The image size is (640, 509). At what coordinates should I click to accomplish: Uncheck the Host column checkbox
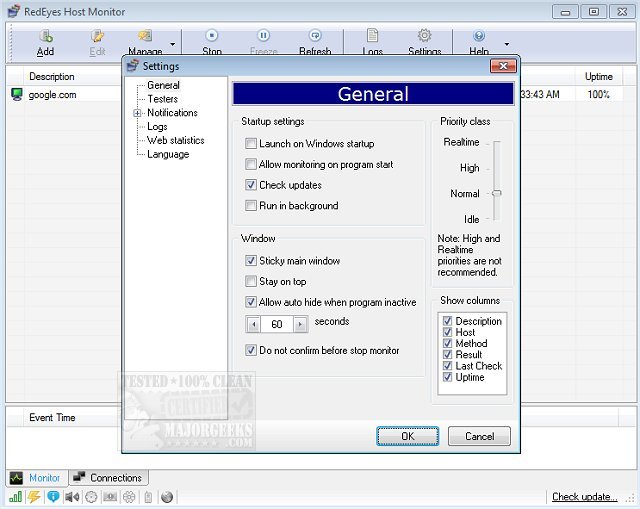click(x=447, y=332)
